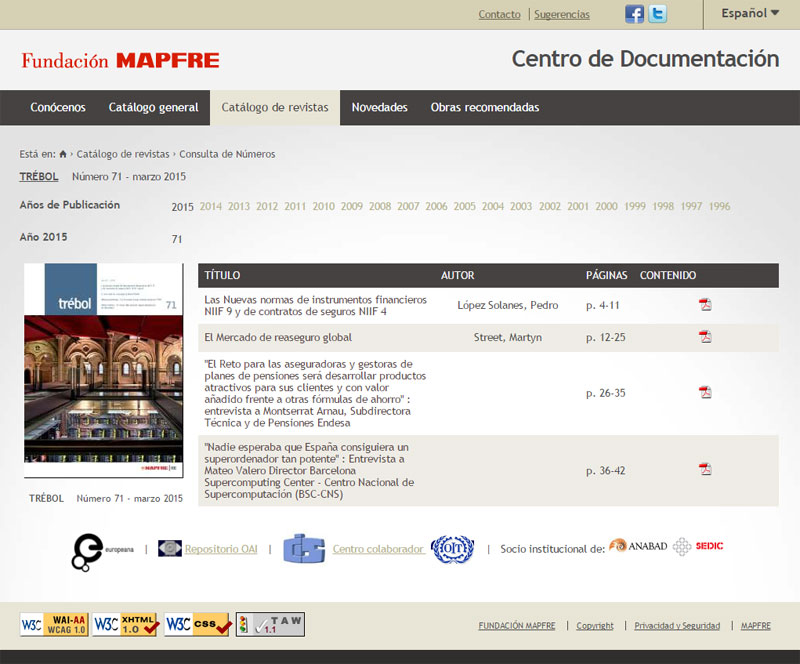Open PDF for El Mercado de reaseguro global
The height and width of the screenshot is (664, 800).
[705, 337]
